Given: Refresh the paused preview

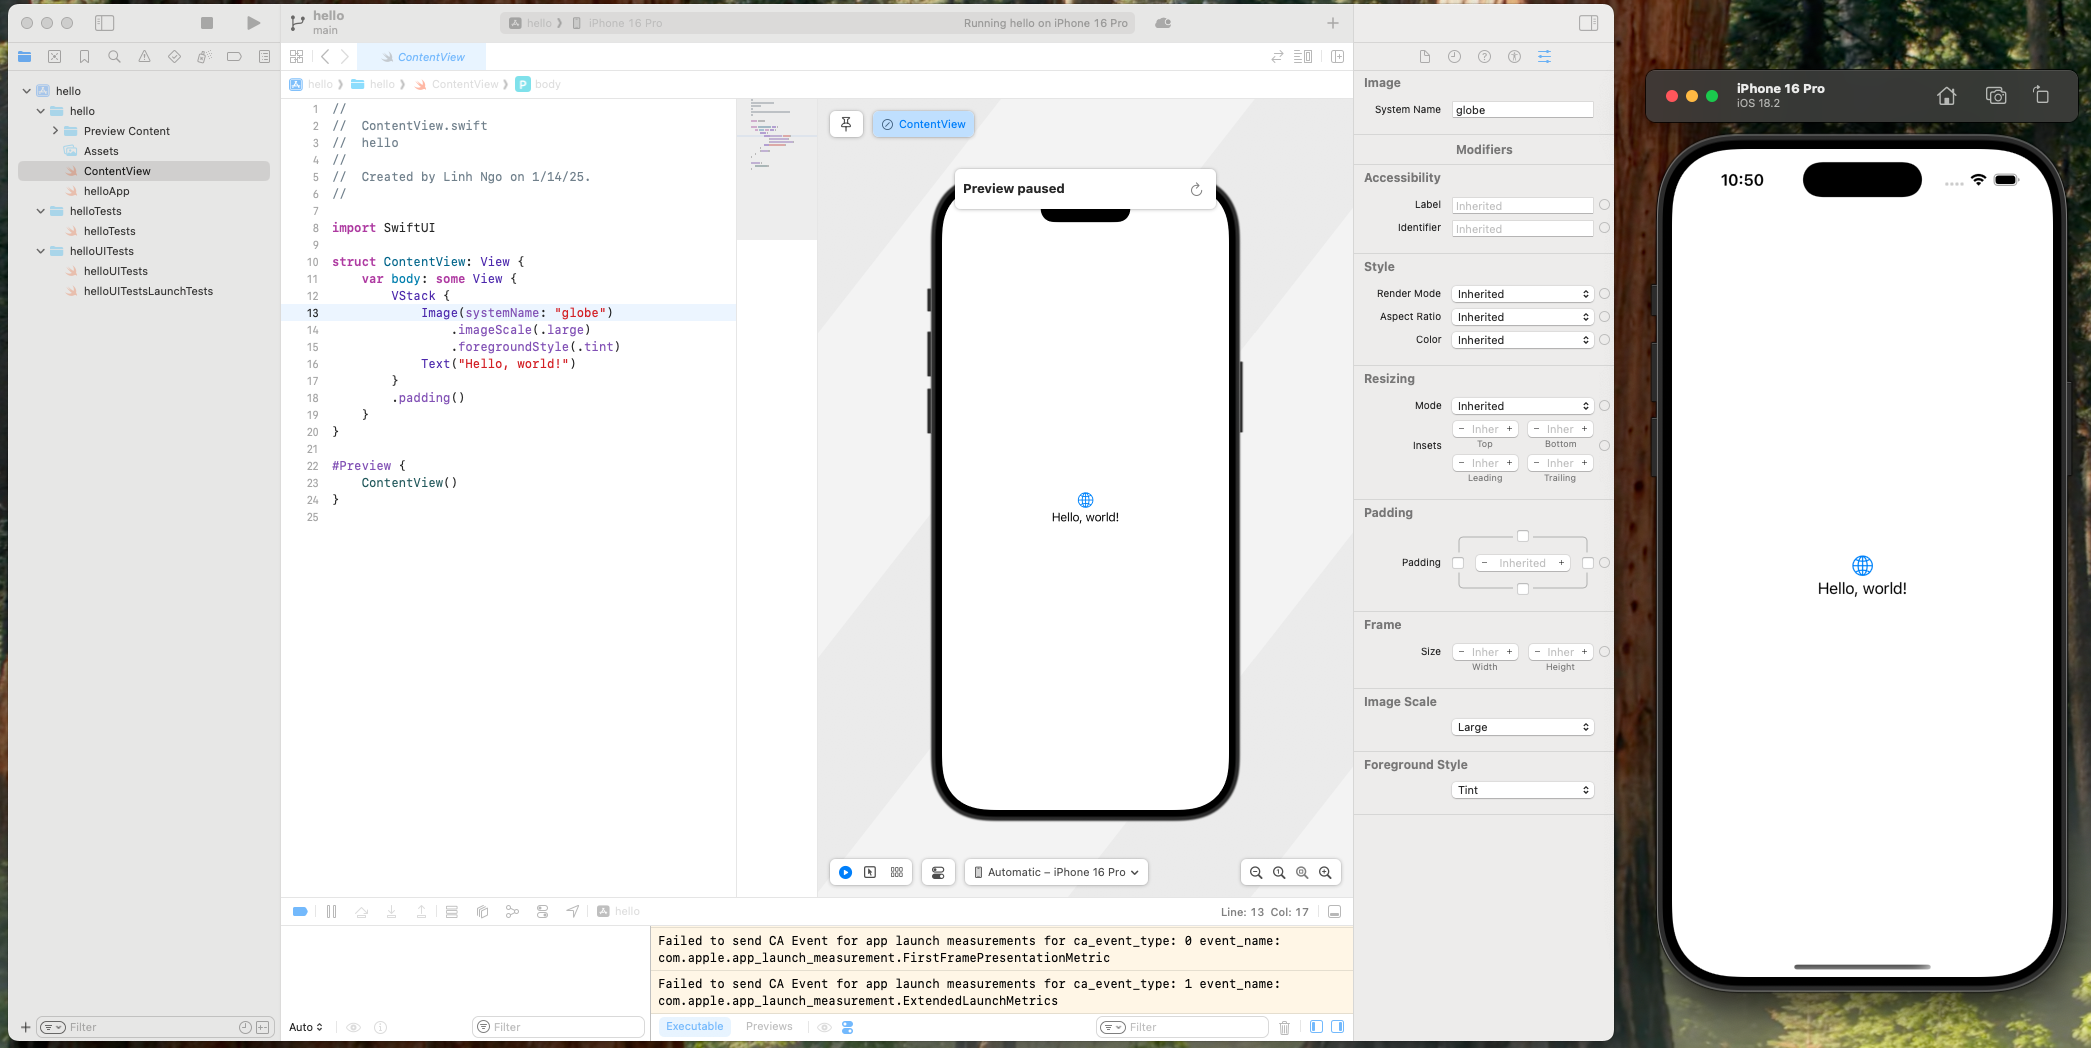Looking at the screenshot, I should [x=1196, y=189].
